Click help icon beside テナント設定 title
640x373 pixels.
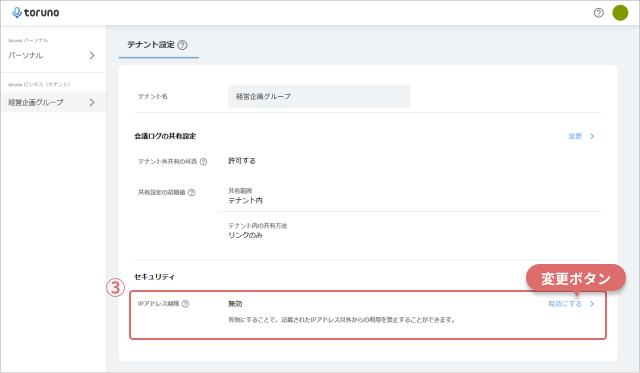tap(182, 45)
